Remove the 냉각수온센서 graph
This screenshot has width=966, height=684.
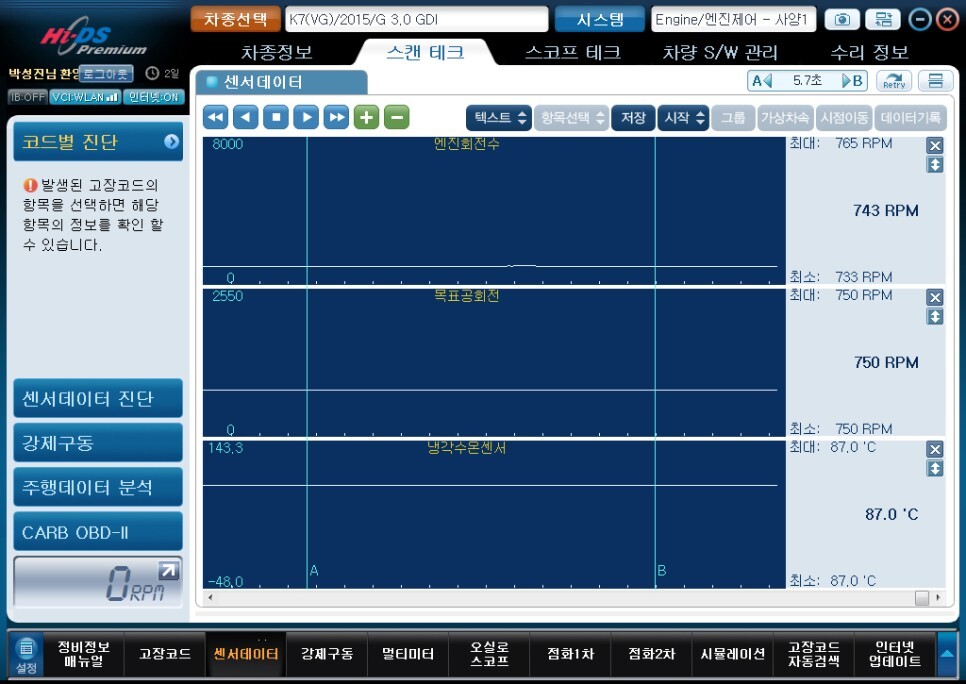coord(935,449)
